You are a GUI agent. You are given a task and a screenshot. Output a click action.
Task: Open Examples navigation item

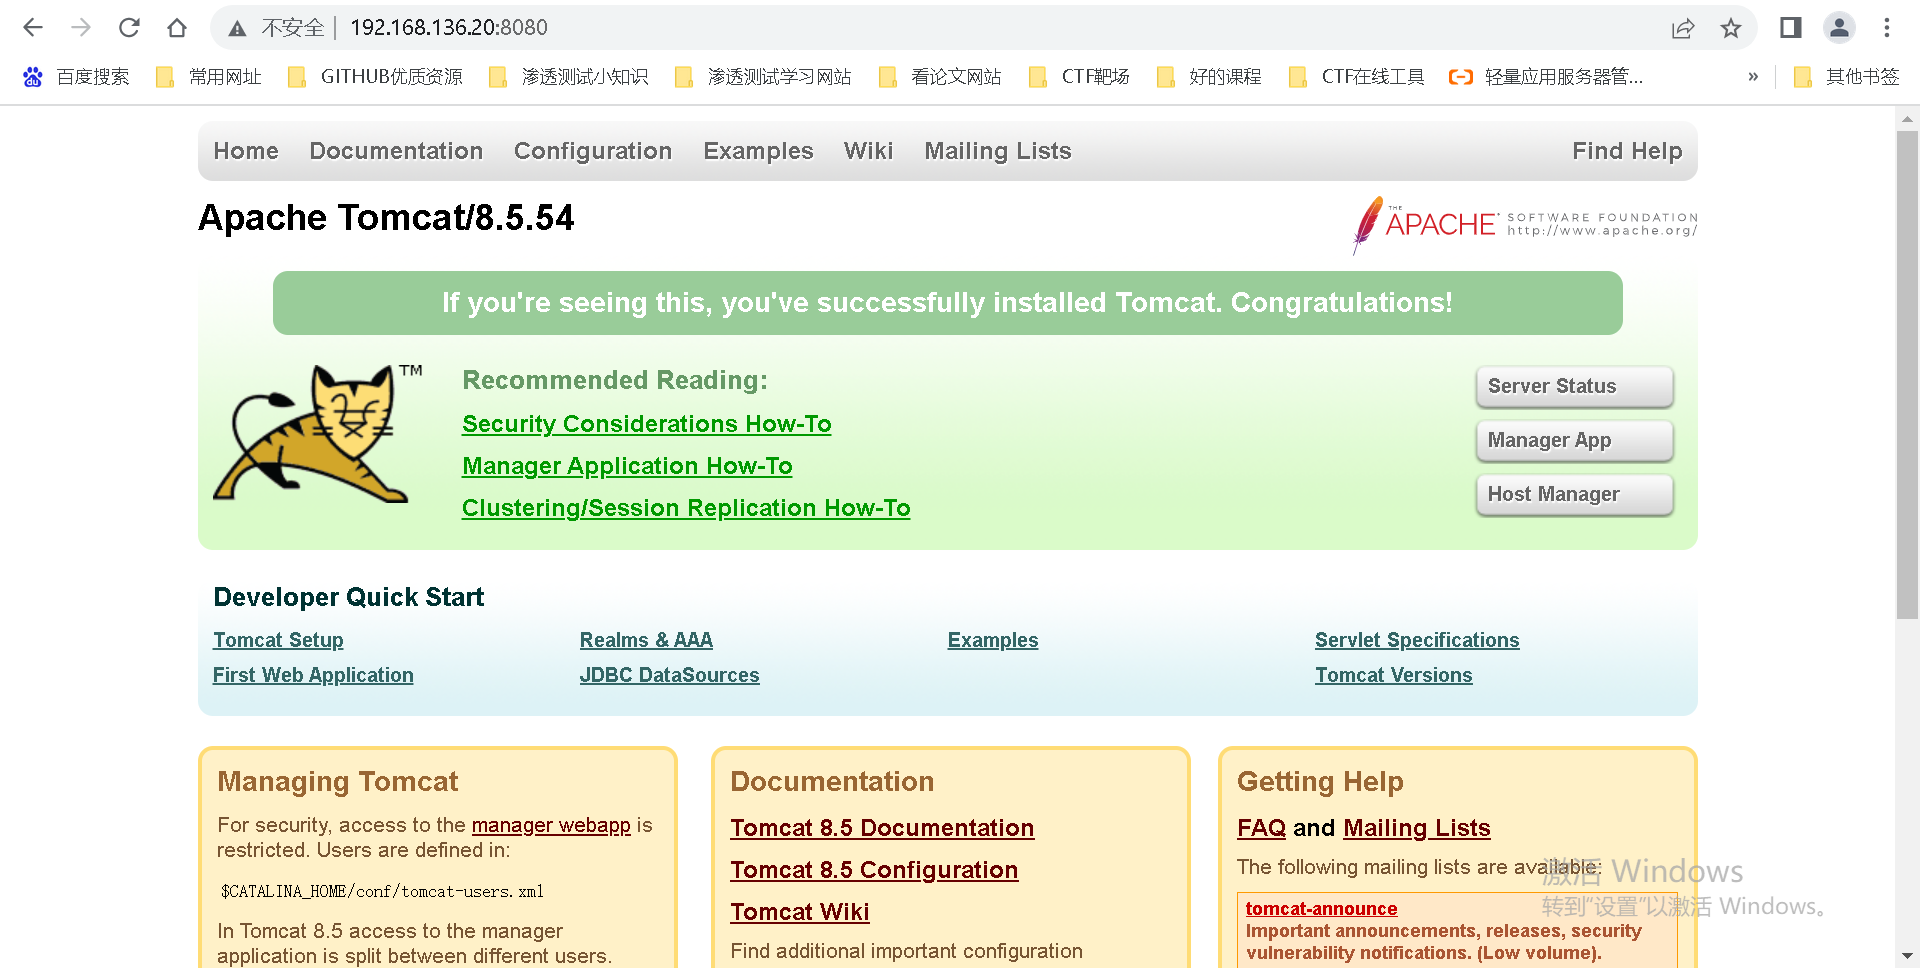[x=758, y=151]
